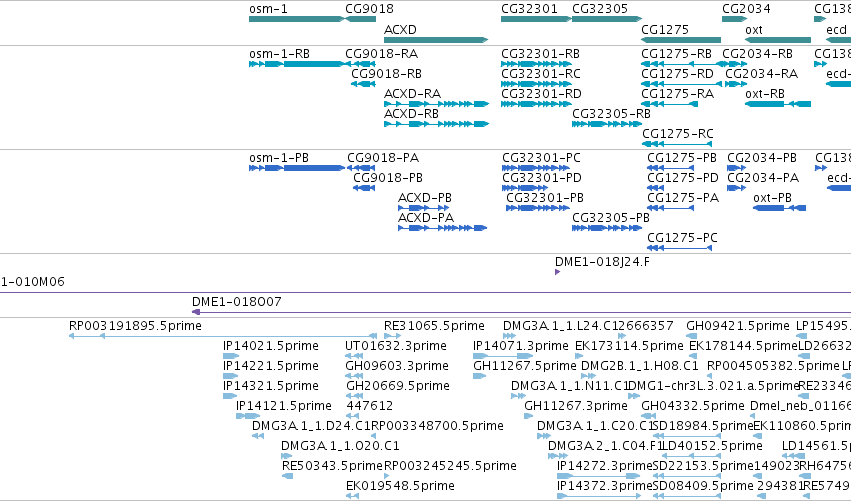Click the blue oxt-PB protein glyph

pyautogui.click(x=779, y=208)
